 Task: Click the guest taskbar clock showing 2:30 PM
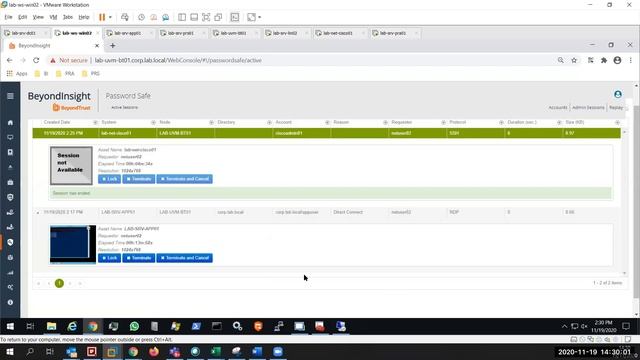click(x=604, y=326)
